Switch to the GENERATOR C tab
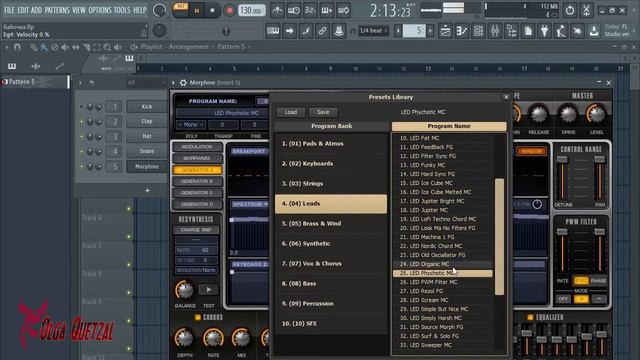The height and width of the screenshot is (360, 640). tap(197, 193)
